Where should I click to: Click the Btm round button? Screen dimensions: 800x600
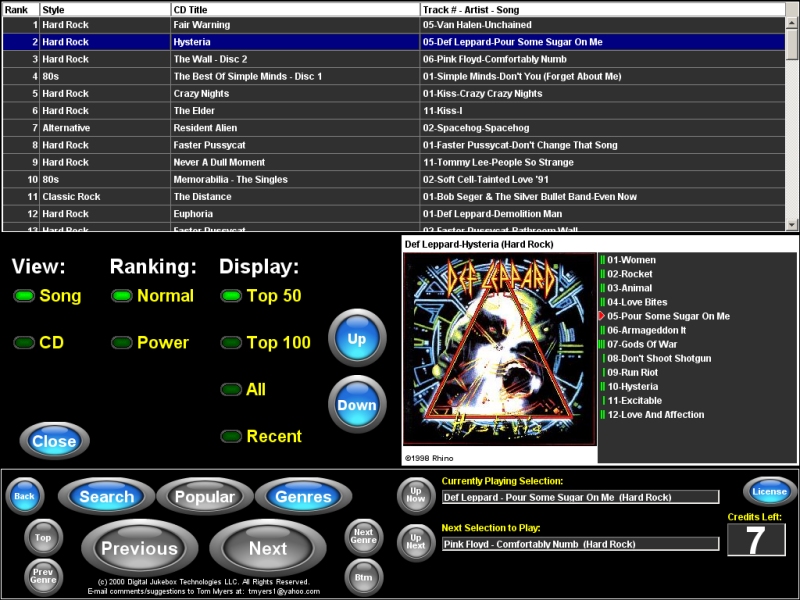(363, 577)
